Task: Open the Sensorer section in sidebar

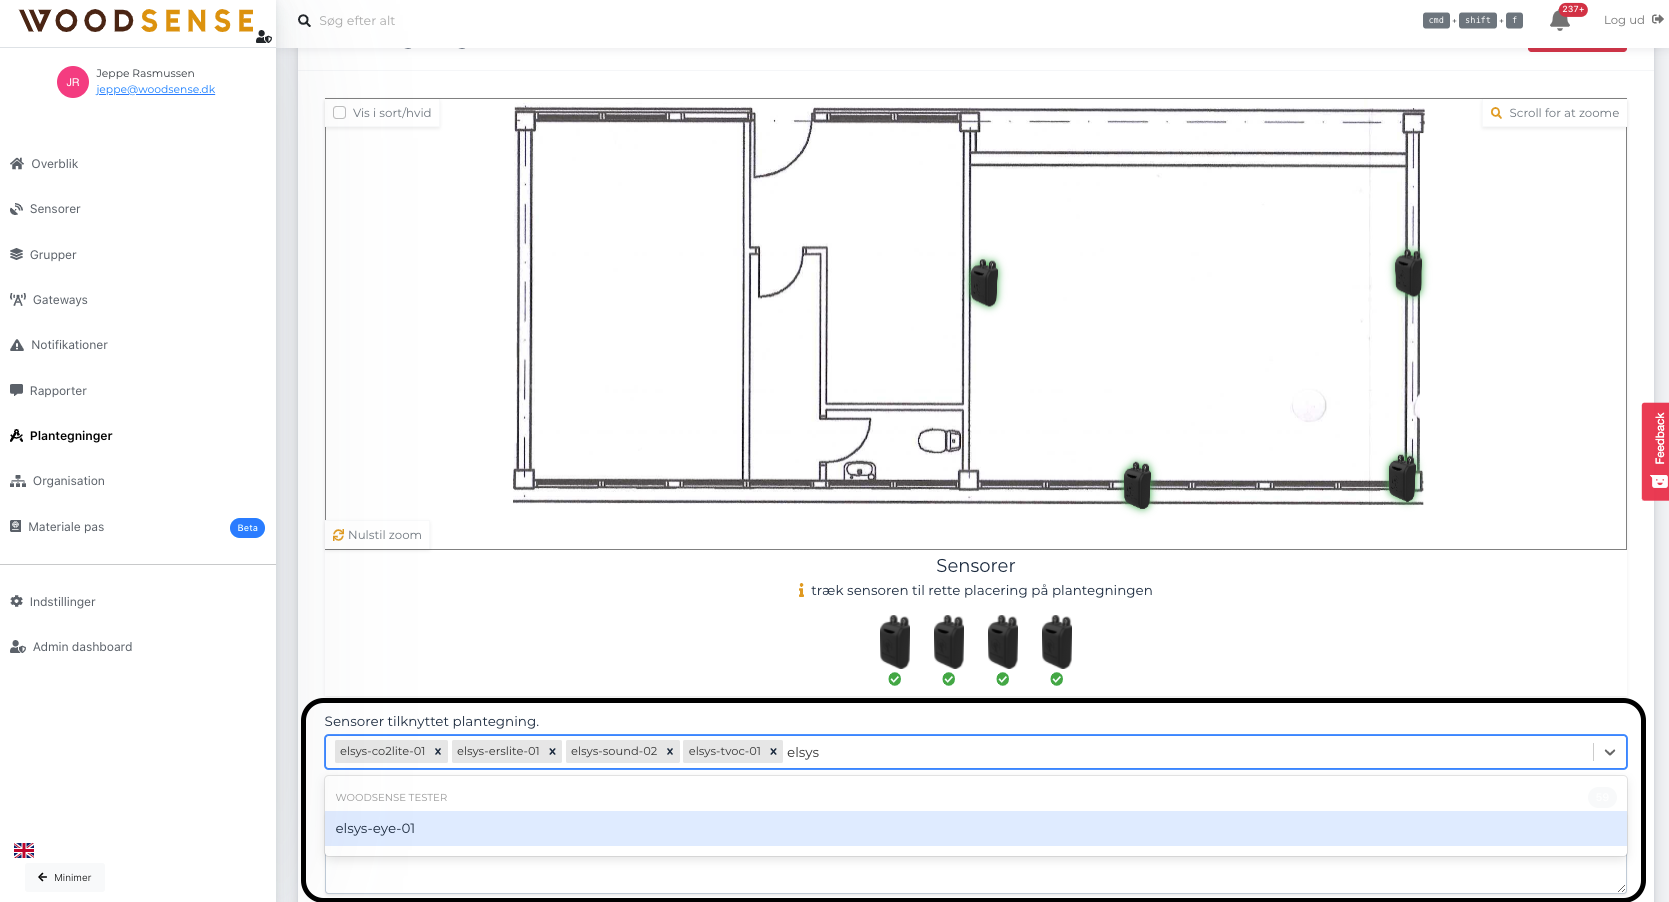Action: 53,208
